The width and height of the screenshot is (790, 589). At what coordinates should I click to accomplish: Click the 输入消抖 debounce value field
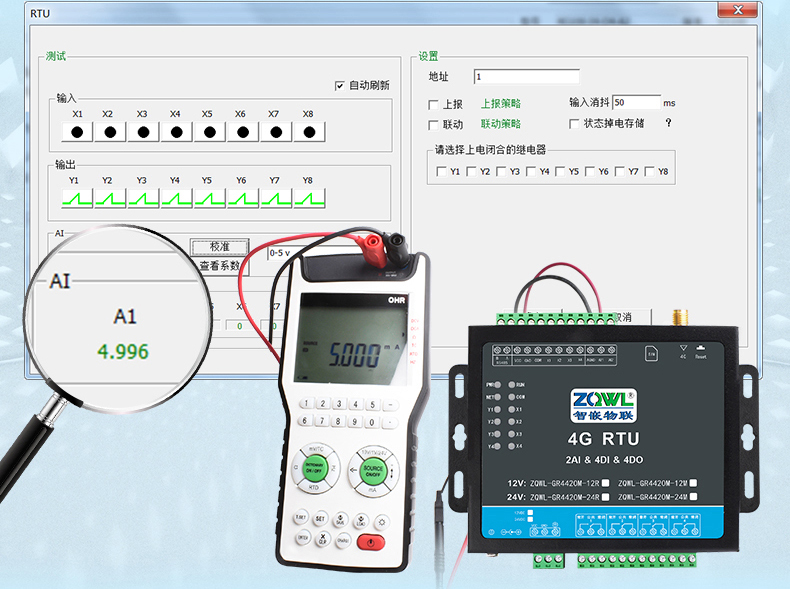point(636,102)
